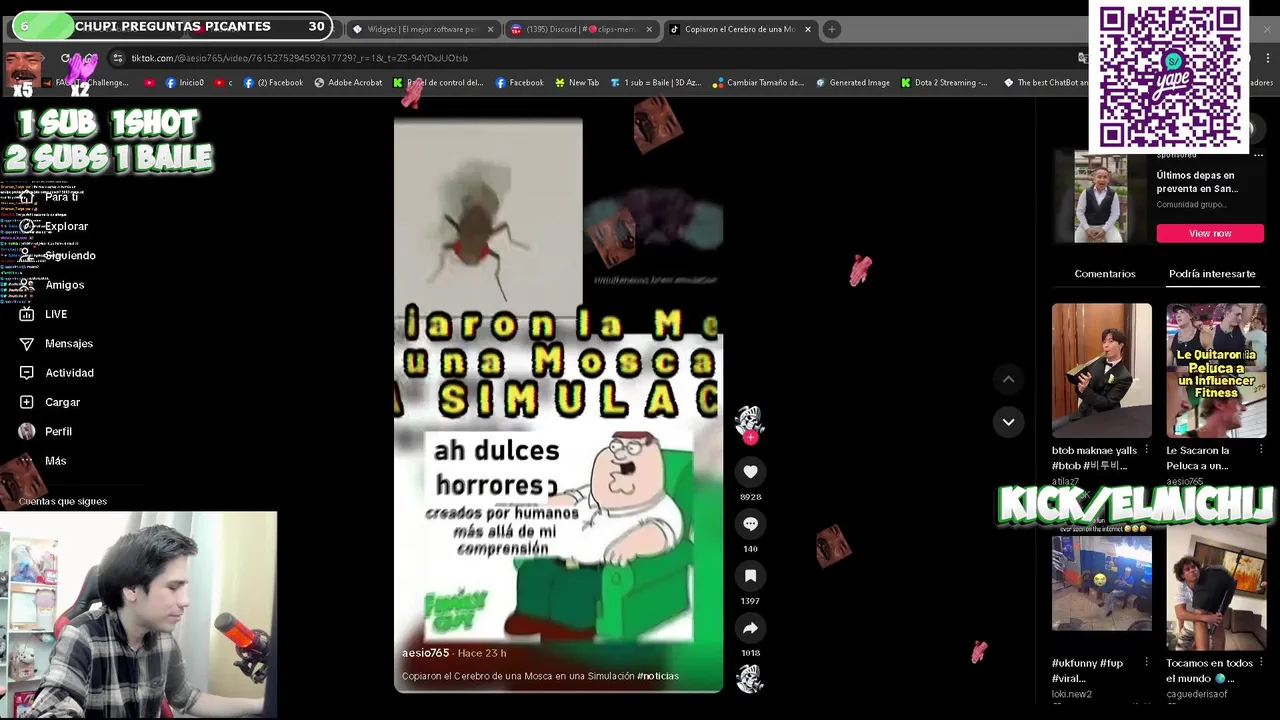The image size is (1280, 720).
Task: Close the Discord browser tab
Action: pyautogui.click(x=649, y=29)
